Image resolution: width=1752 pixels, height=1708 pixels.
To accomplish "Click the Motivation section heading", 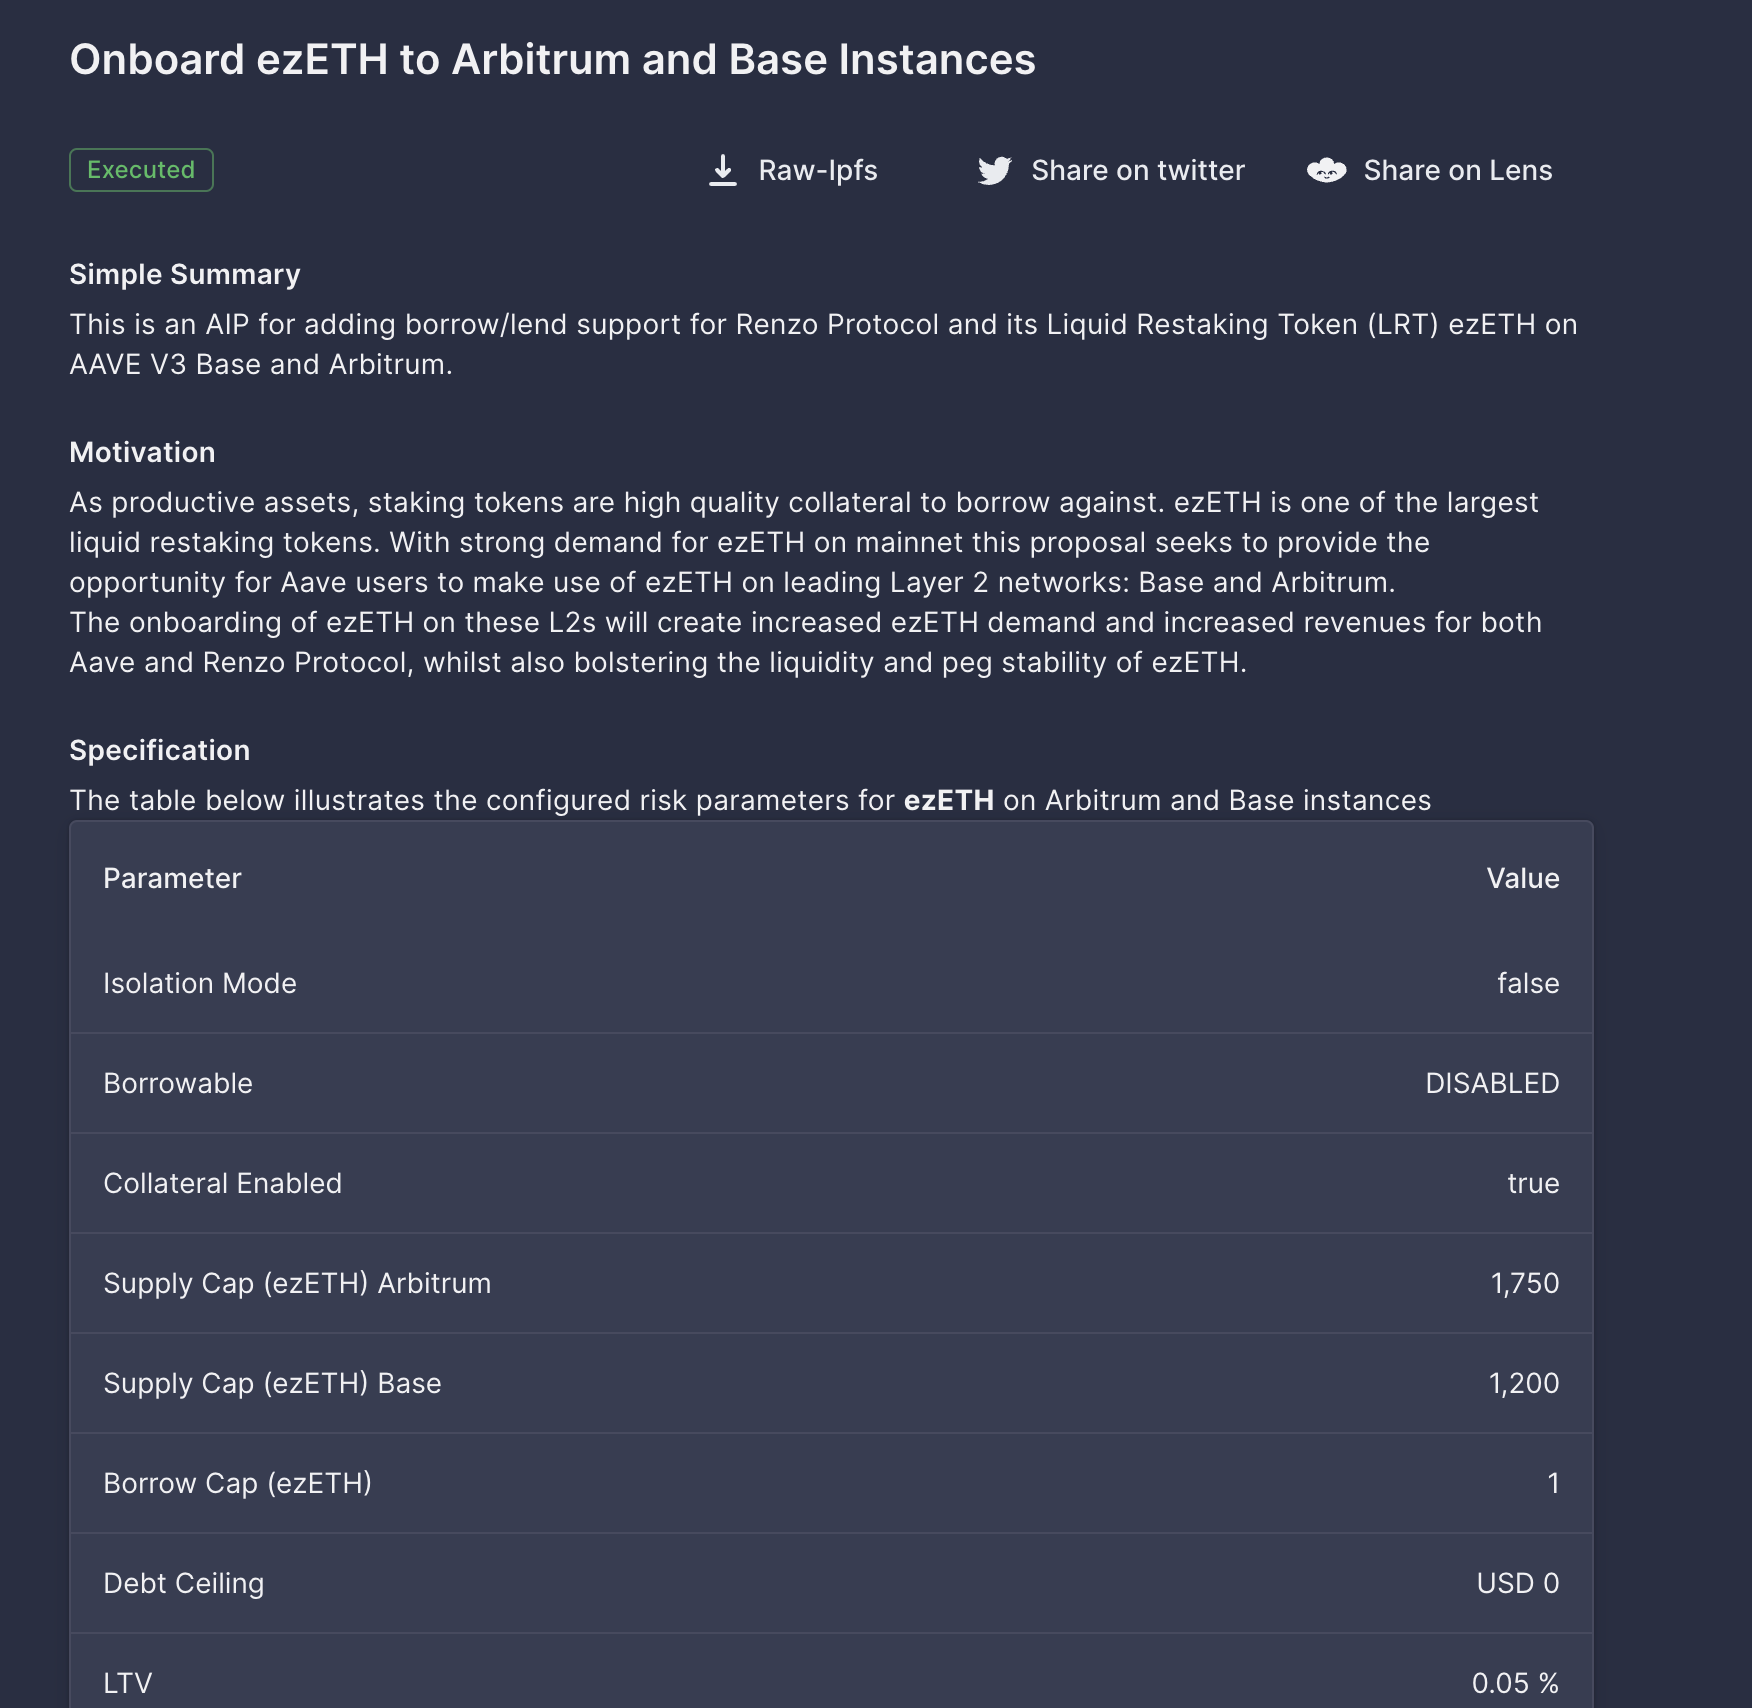I will 142,452.
